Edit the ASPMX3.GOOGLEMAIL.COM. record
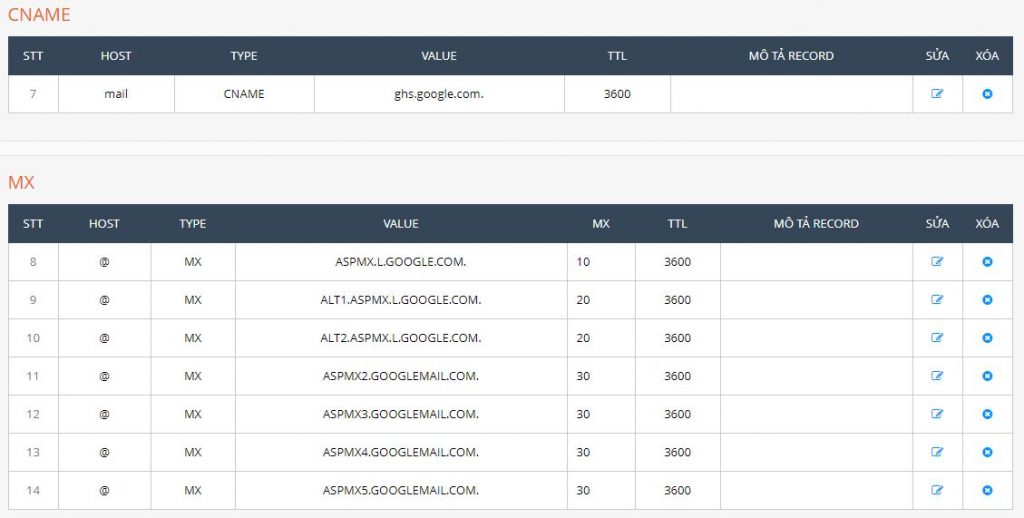 click(937, 414)
